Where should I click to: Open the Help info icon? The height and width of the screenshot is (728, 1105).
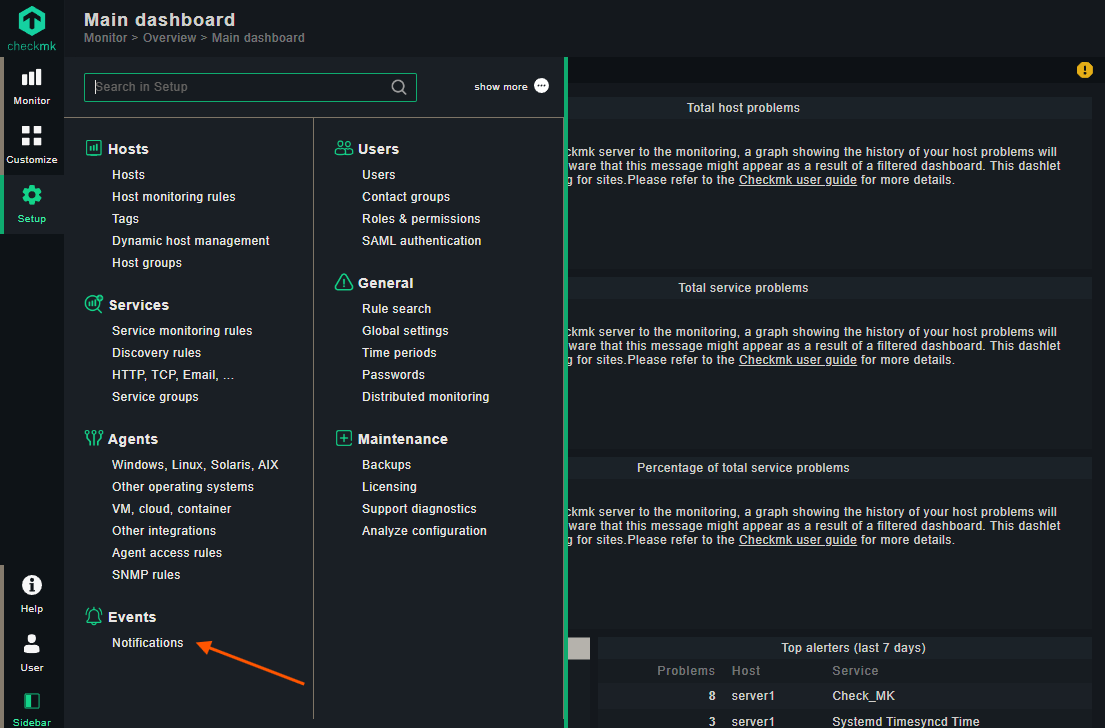32,585
